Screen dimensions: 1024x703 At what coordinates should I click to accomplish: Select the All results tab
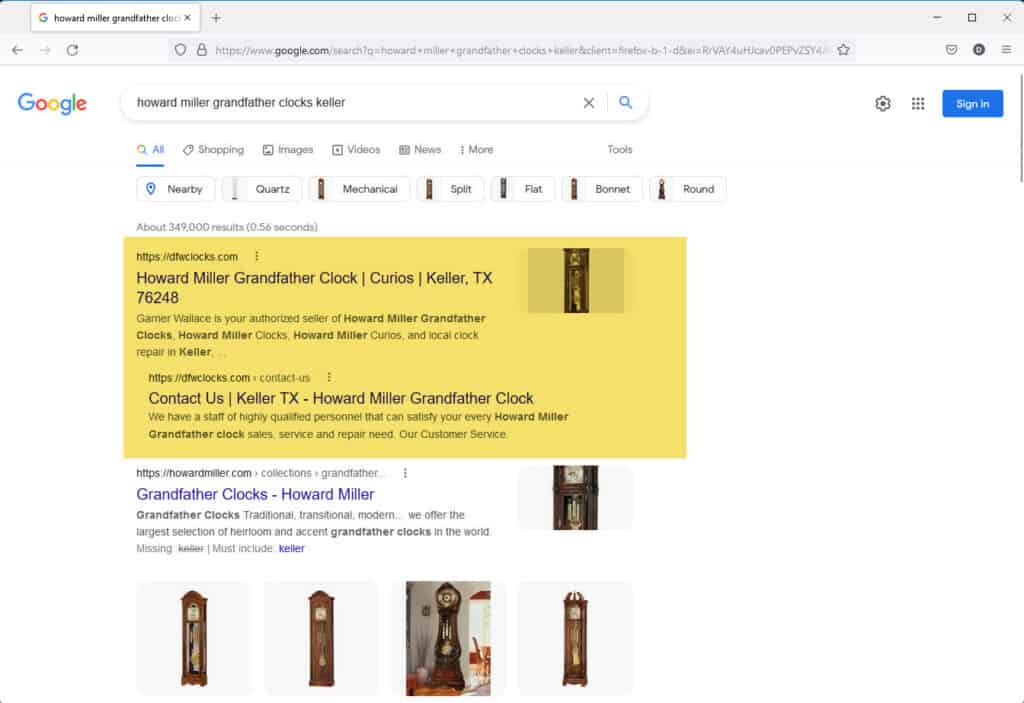pyautogui.click(x=150, y=150)
